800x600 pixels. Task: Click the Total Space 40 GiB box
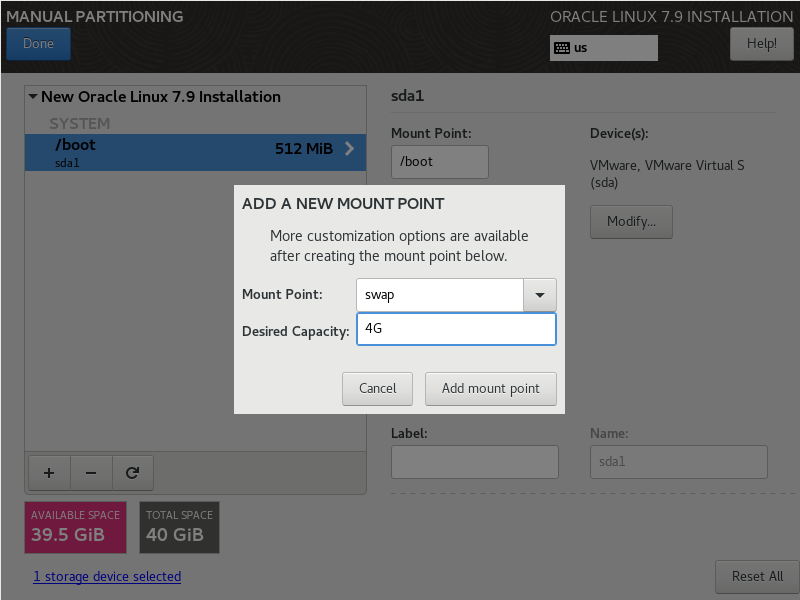(x=180, y=527)
